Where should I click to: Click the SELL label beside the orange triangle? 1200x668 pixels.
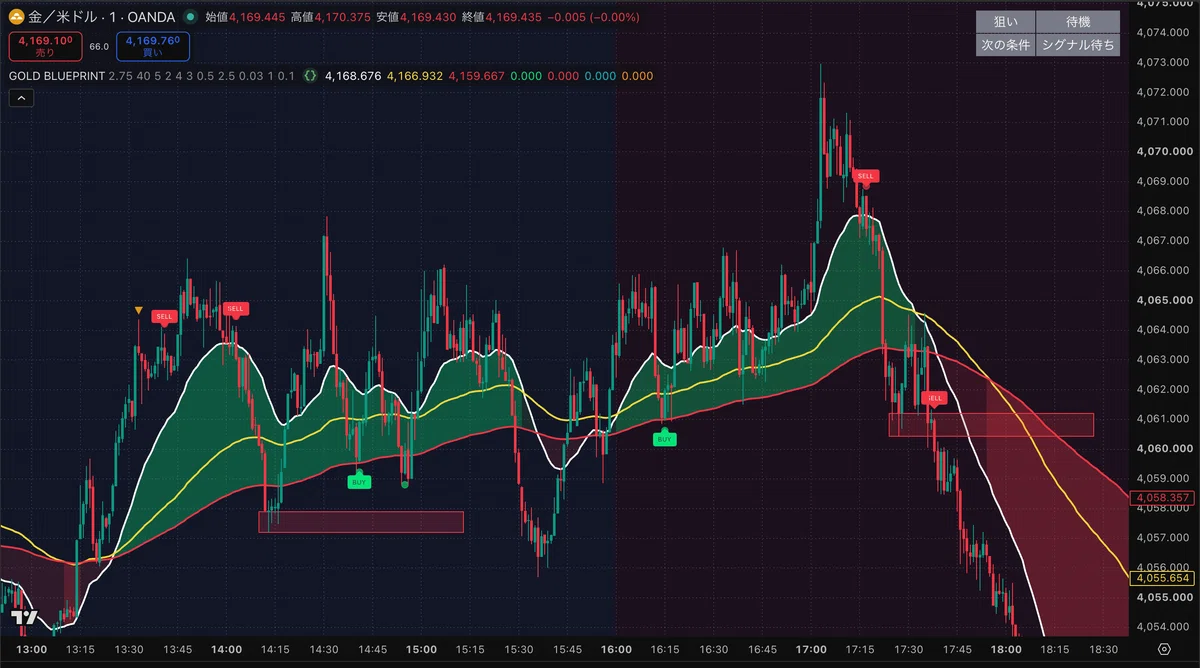[x=164, y=316]
